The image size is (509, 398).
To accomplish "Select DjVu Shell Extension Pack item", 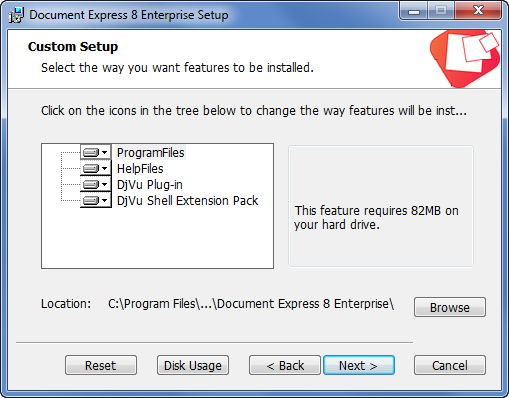I will tap(187, 201).
